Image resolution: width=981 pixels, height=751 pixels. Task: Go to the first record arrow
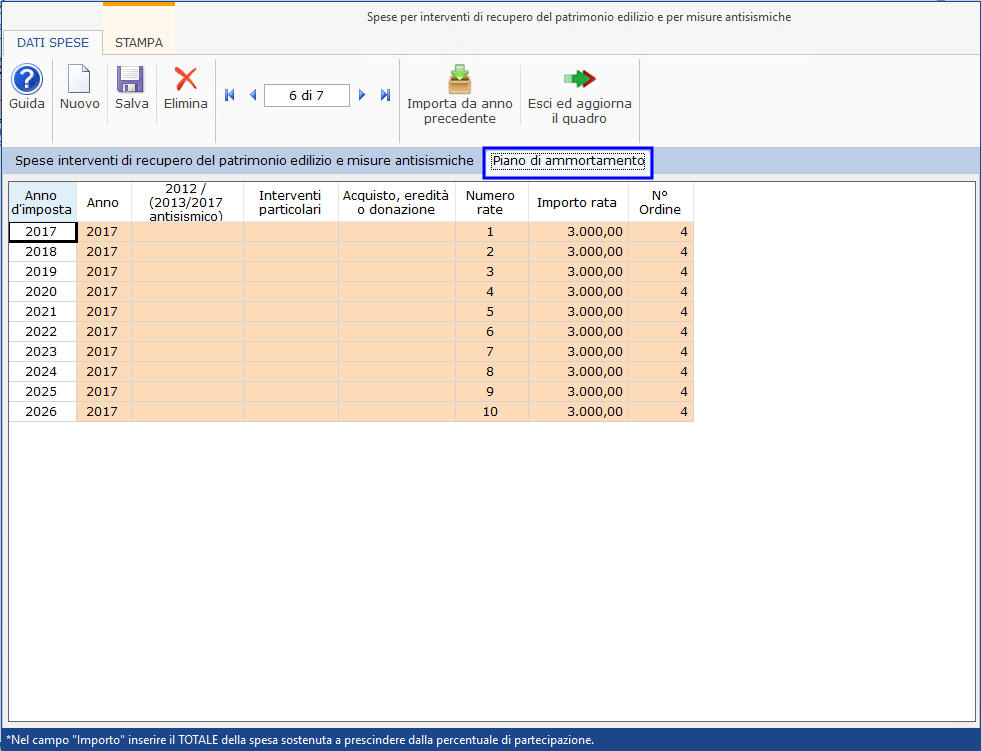(230, 95)
